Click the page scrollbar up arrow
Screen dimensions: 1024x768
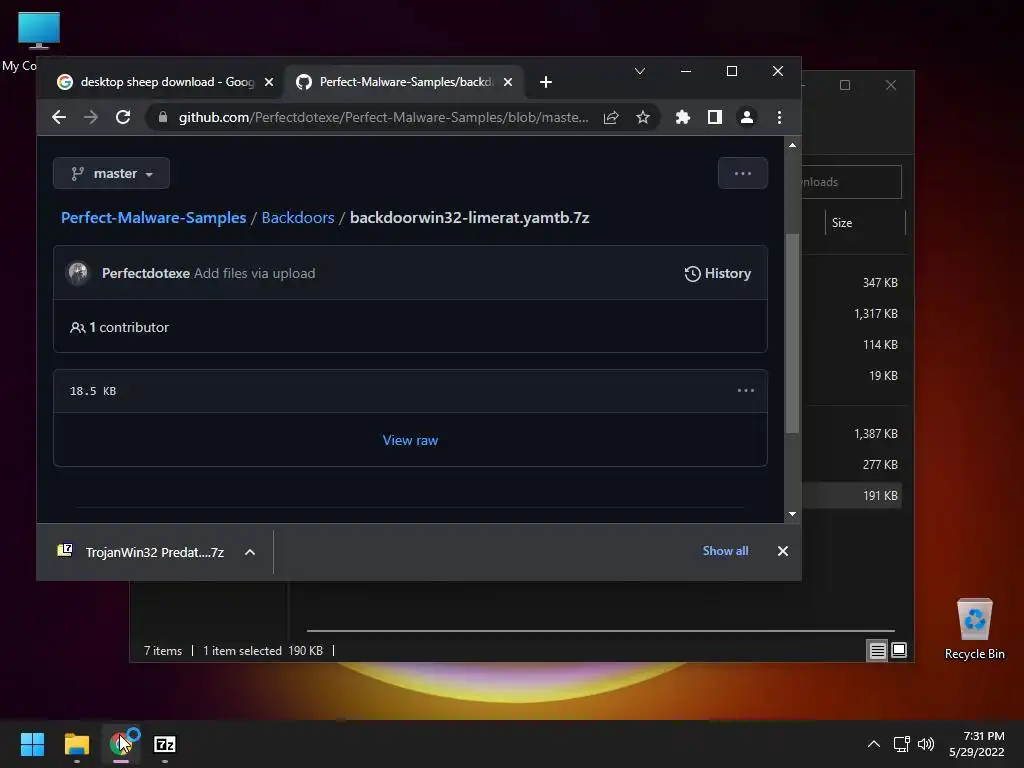click(792, 145)
